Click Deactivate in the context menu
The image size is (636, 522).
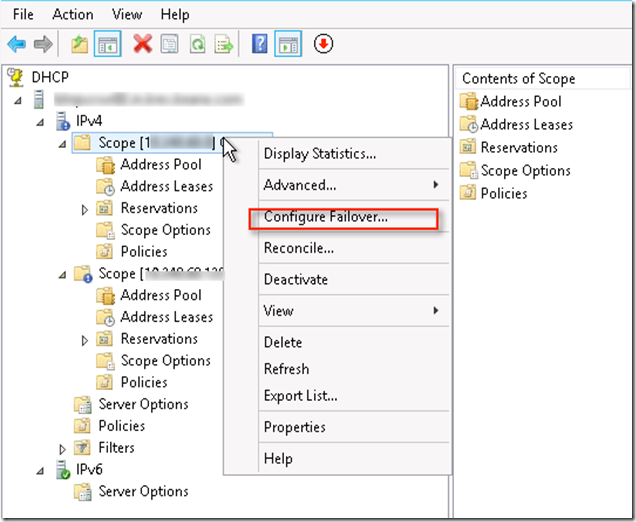[x=295, y=279]
